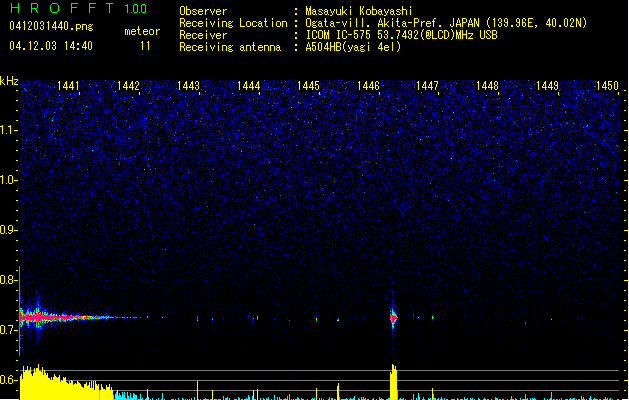Click the bright meteor burst after 1446
The height and width of the screenshot is (400, 629).
[x=394, y=318]
